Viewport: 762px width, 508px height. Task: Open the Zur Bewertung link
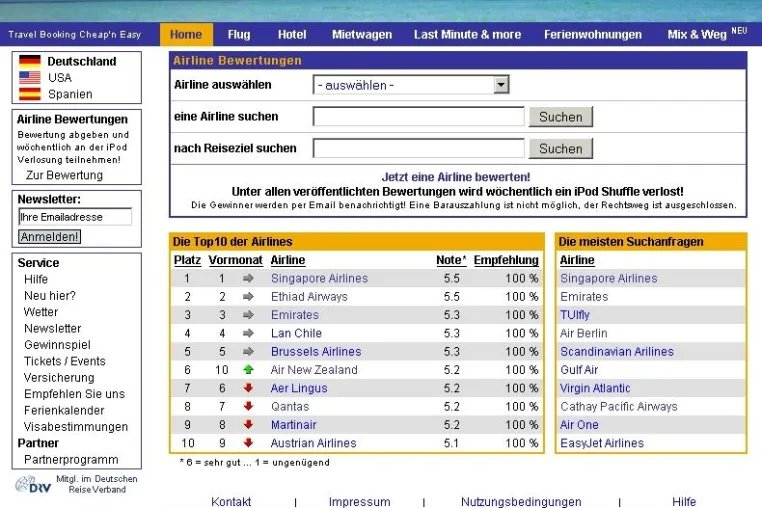pyautogui.click(x=64, y=175)
